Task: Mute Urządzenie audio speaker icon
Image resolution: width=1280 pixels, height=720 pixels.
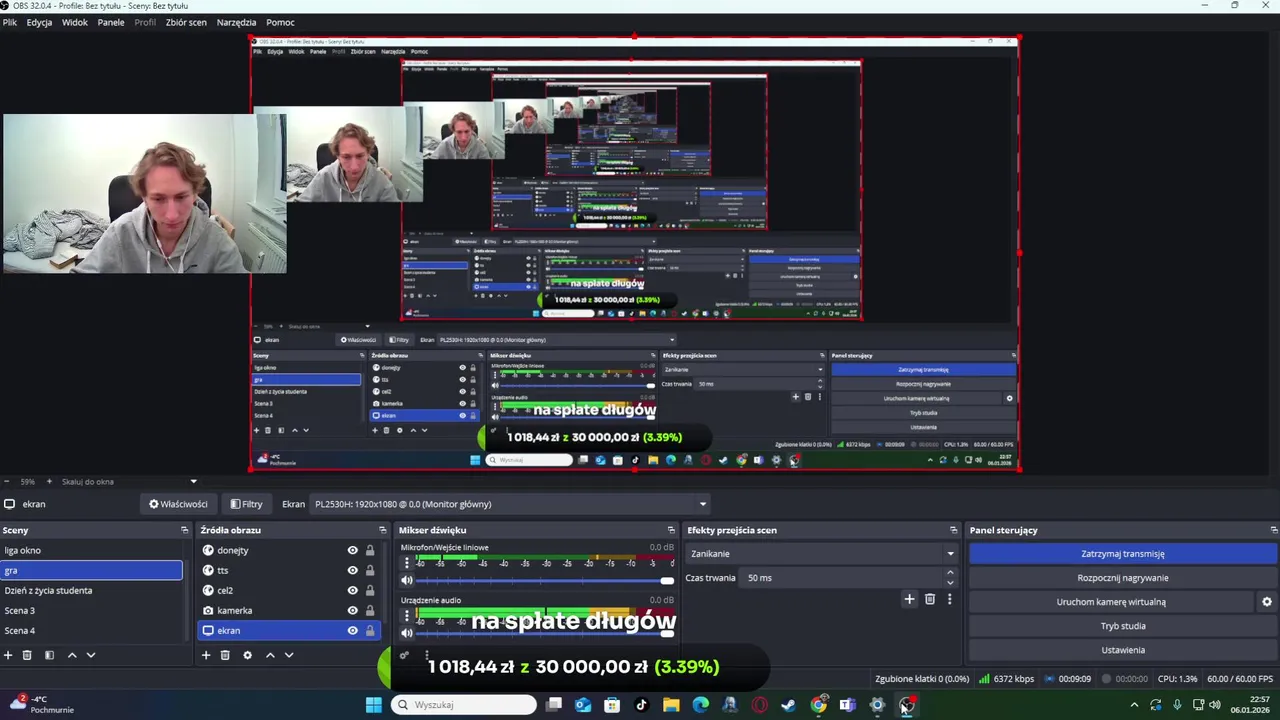Action: point(407,633)
